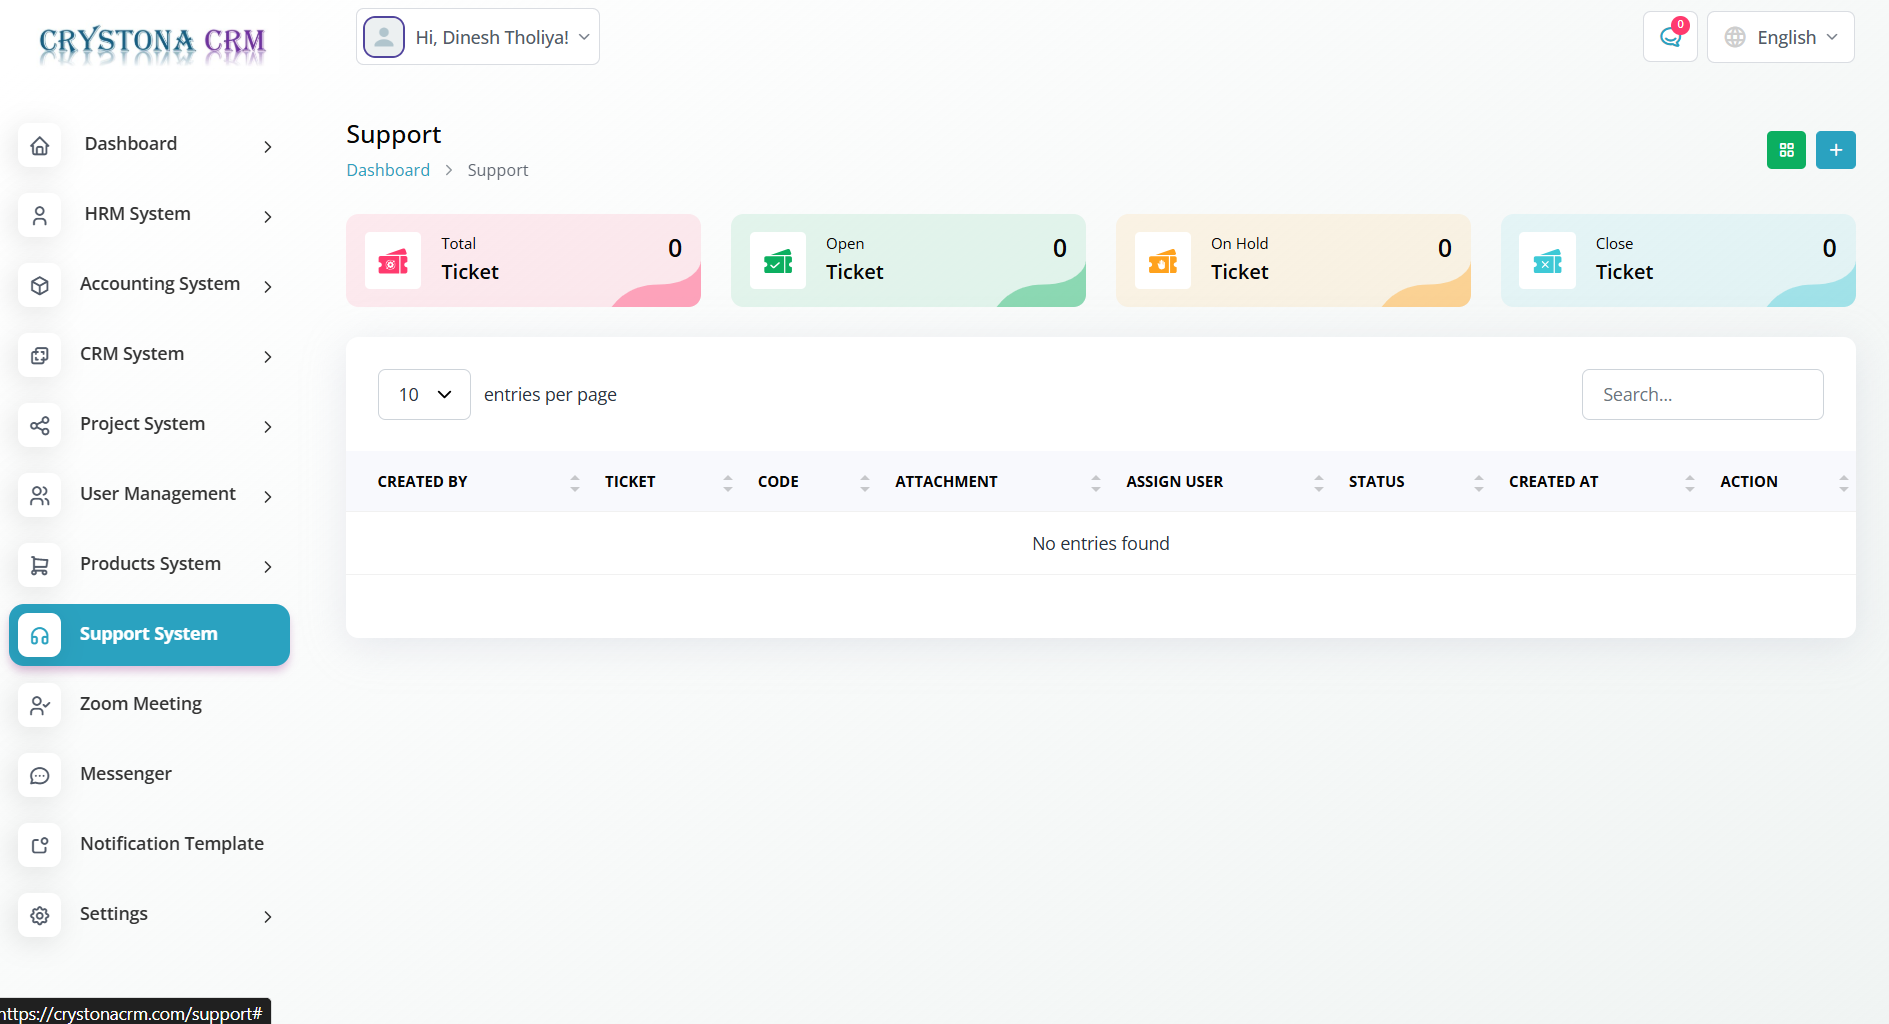Screen dimensions: 1889x1024
Task: Click the blue plus create ticket icon
Action: [x=1835, y=150]
